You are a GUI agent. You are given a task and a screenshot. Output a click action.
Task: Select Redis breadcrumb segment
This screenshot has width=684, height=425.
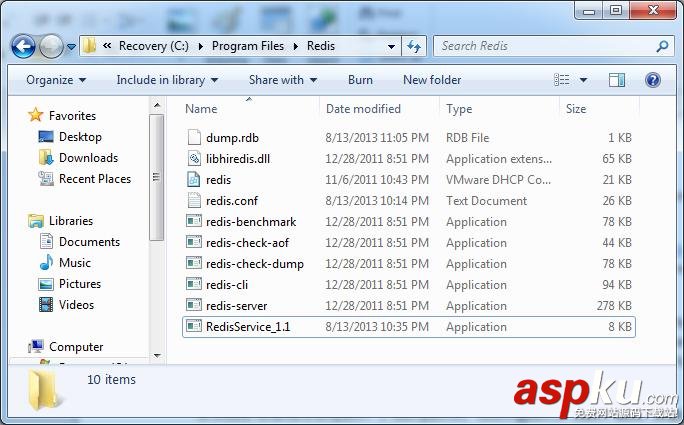pyautogui.click(x=321, y=46)
